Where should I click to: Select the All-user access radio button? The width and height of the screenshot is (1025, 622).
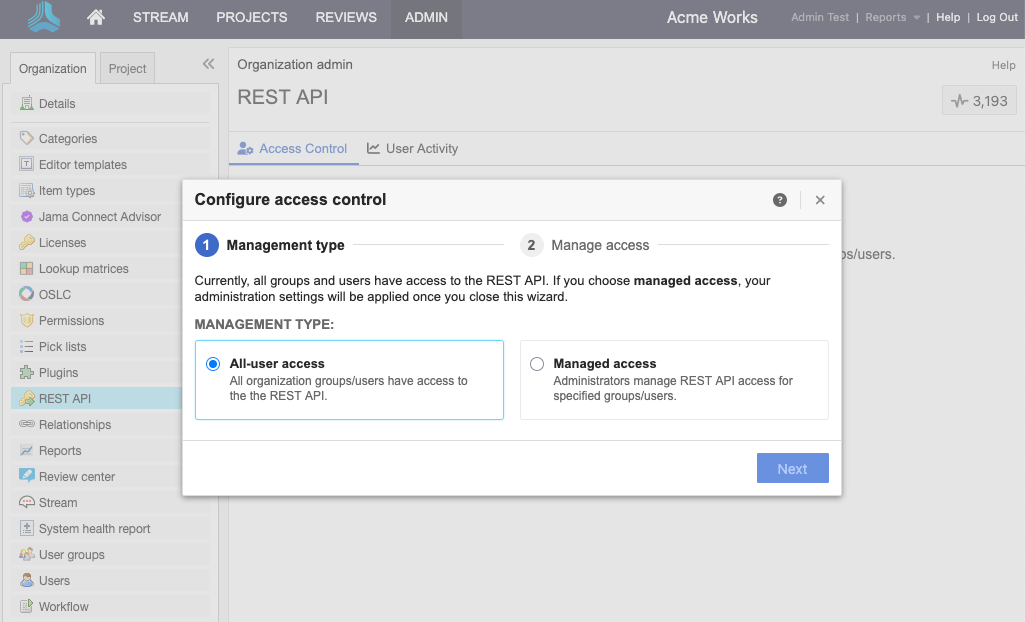click(x=212, y=364)
